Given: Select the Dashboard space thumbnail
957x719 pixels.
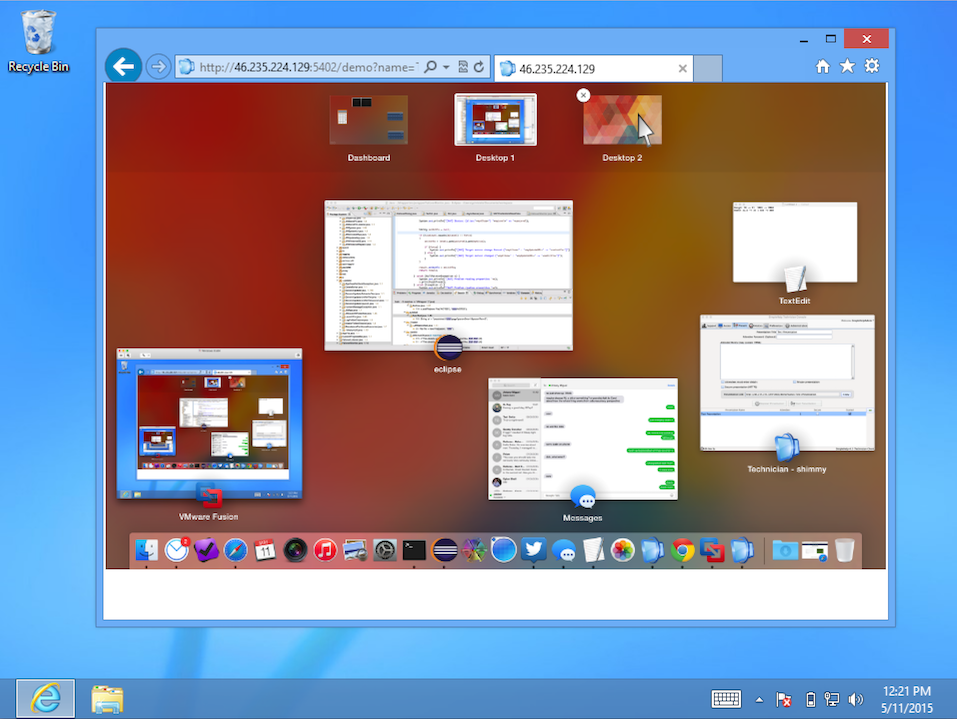Looking at the screenshot, I should click(x=368, y=122).
